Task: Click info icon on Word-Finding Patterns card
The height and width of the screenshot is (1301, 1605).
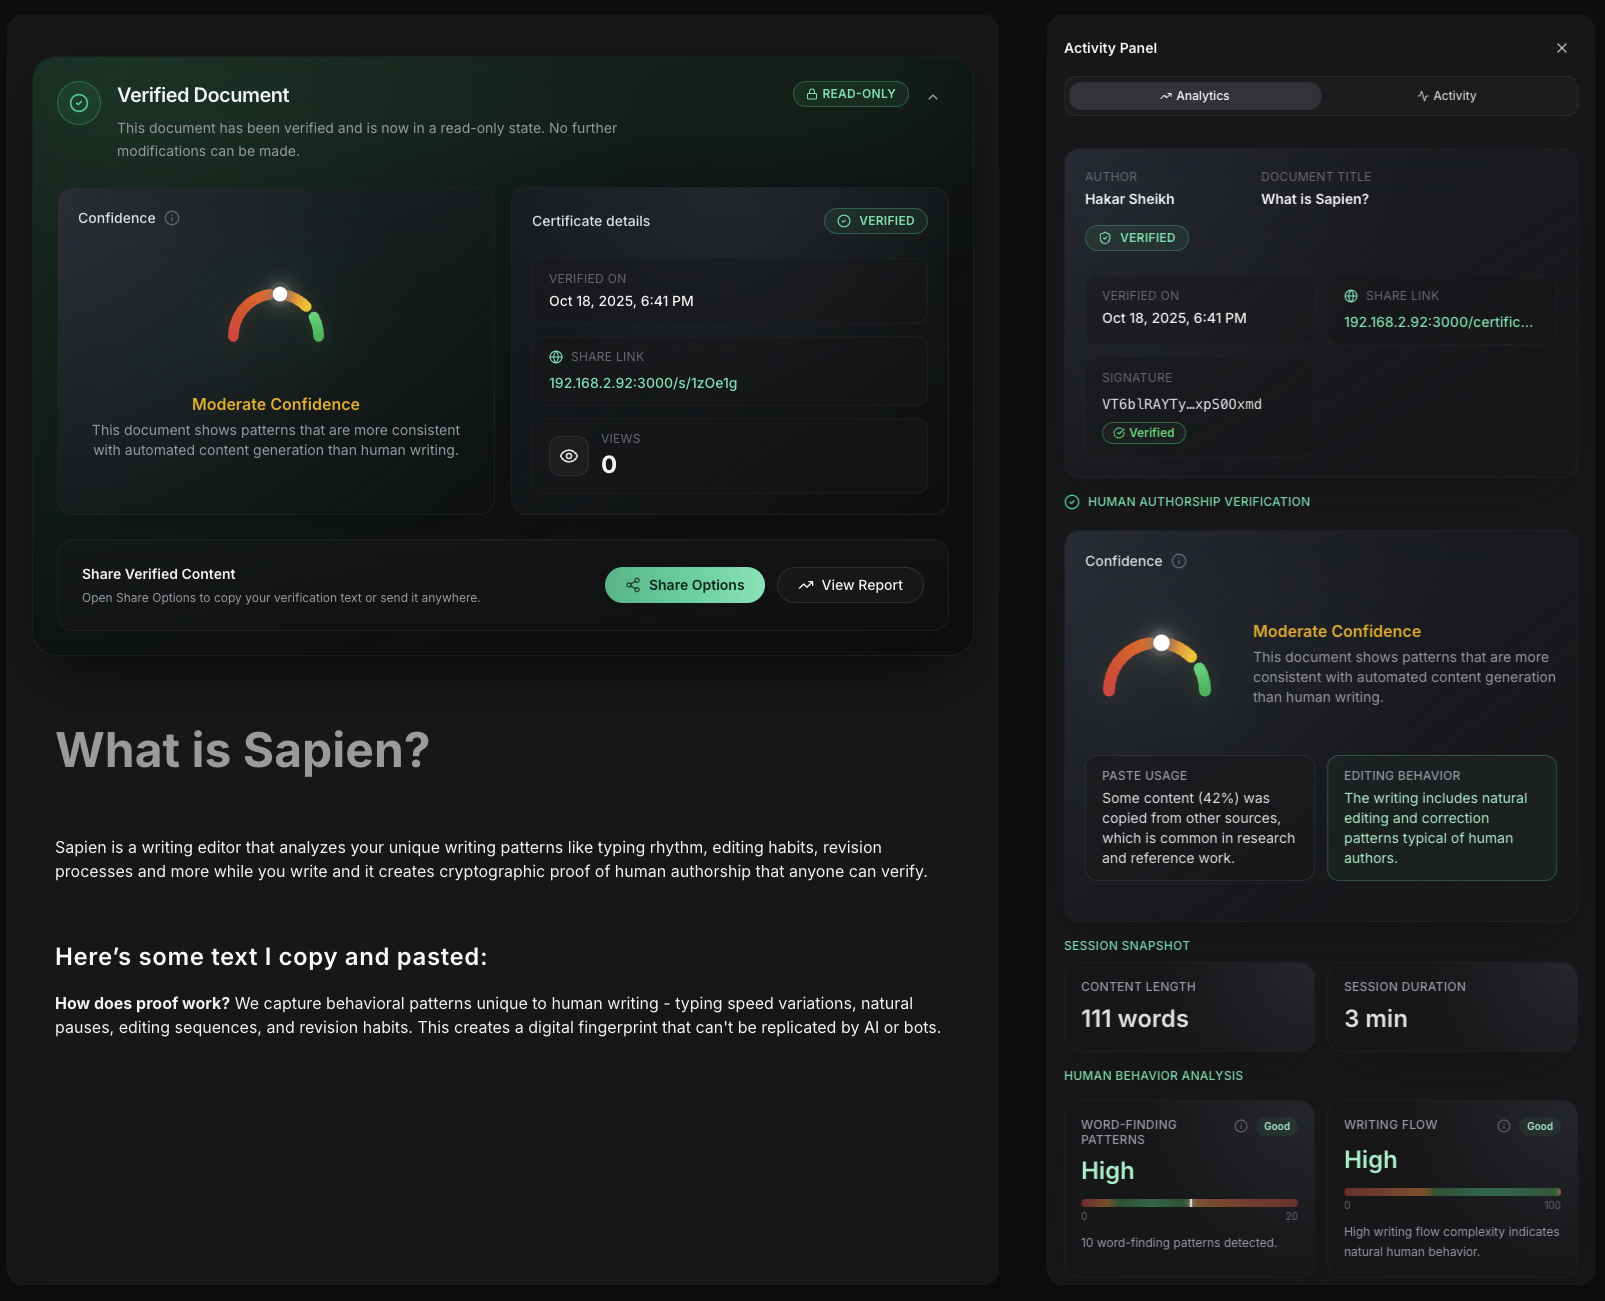Action: pos(1241,1126)
